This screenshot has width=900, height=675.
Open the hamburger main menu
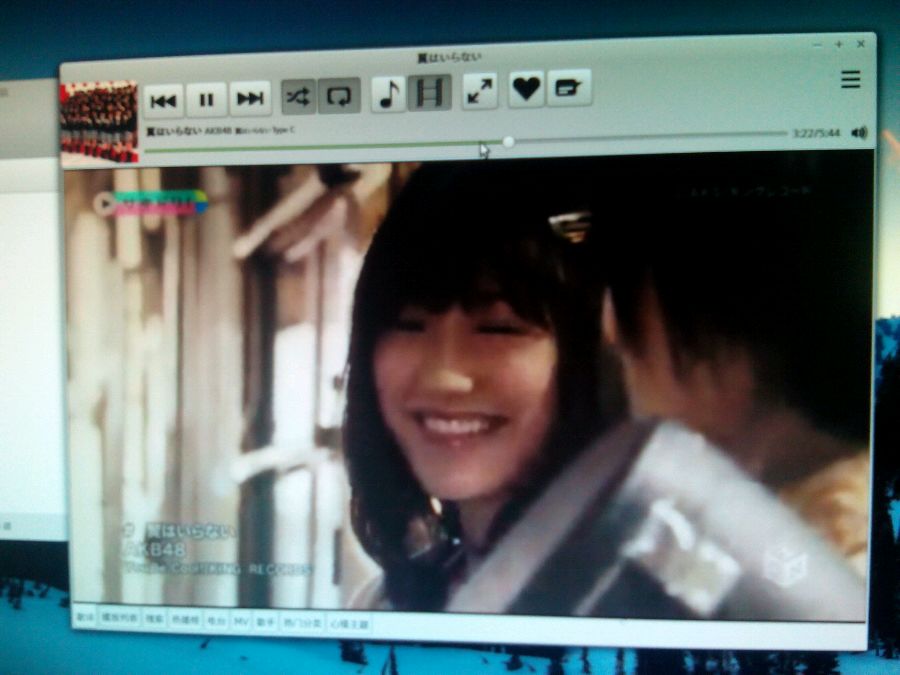point(851,79)
